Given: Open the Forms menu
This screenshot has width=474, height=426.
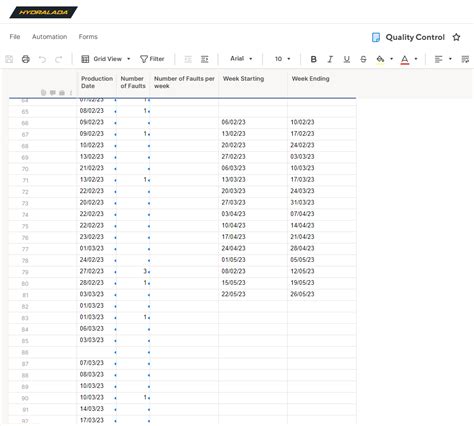Looking at the screenshot, I should (x=88, y=37).
